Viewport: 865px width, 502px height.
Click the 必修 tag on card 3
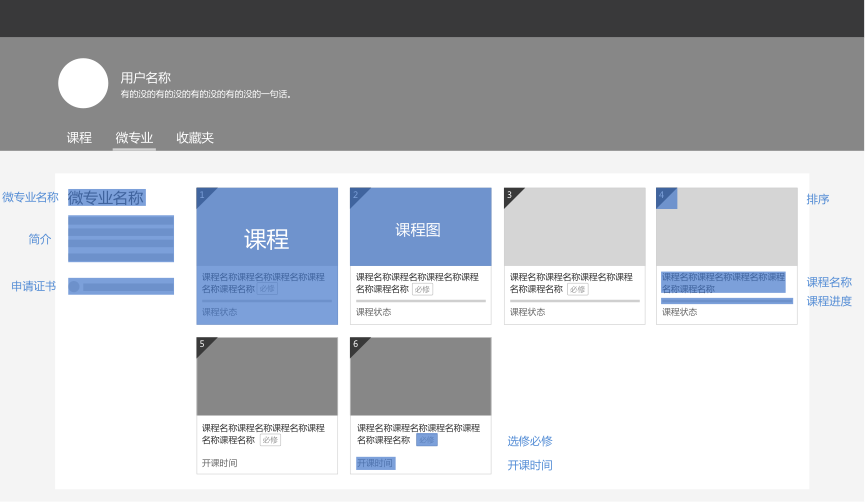[578, 289]
